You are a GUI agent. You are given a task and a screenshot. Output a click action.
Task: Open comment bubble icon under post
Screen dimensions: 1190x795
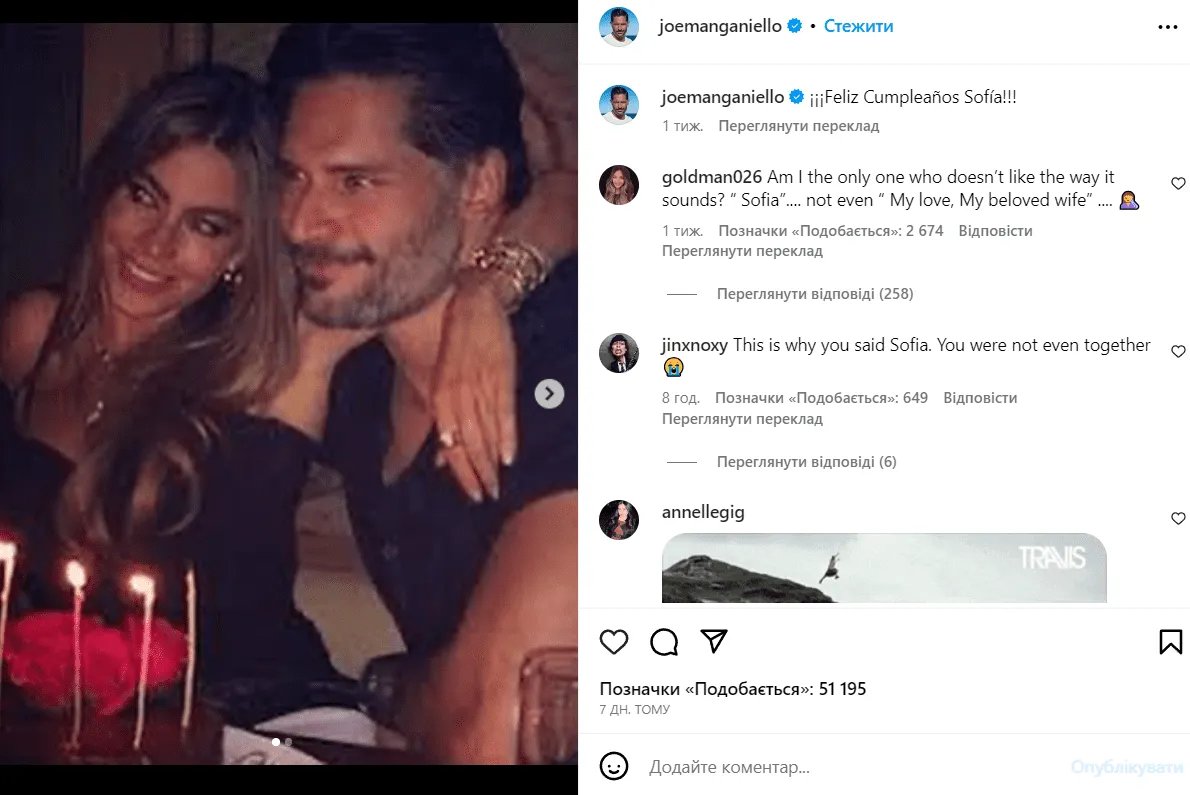pyautogui.click(x=664, y=641)
